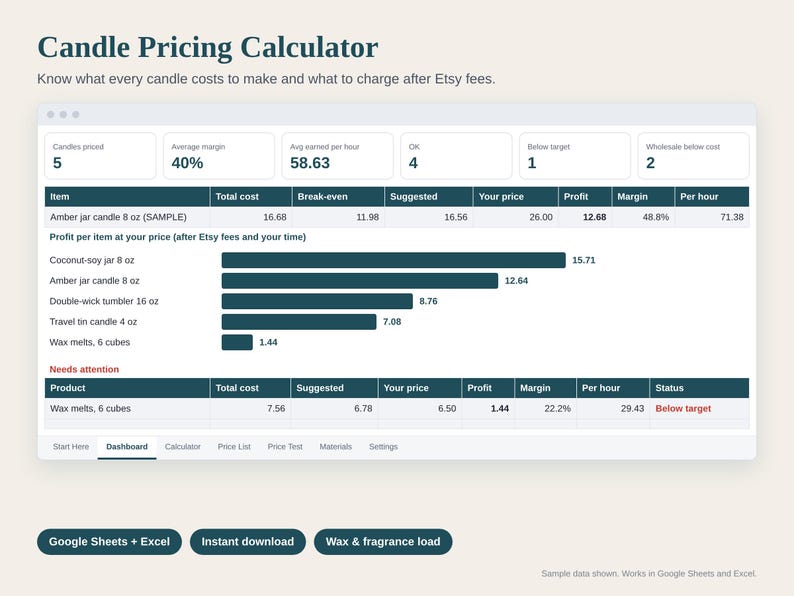Click the Amber jar candle 8 oz profit bar
Image resolution: width=794 pixels, height=596 pixels.
tap(360, 281)
